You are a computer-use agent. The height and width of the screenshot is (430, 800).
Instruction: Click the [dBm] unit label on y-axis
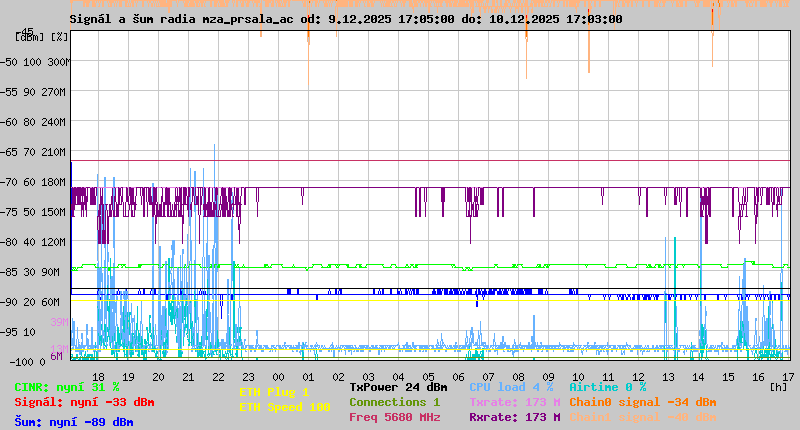click(30, 36)
